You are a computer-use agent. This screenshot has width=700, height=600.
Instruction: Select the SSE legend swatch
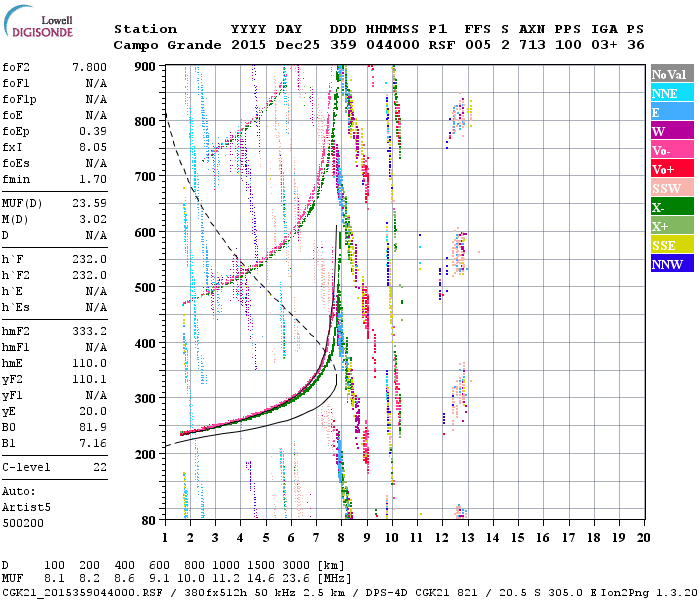pyautogui.click(x=672, y=245)
